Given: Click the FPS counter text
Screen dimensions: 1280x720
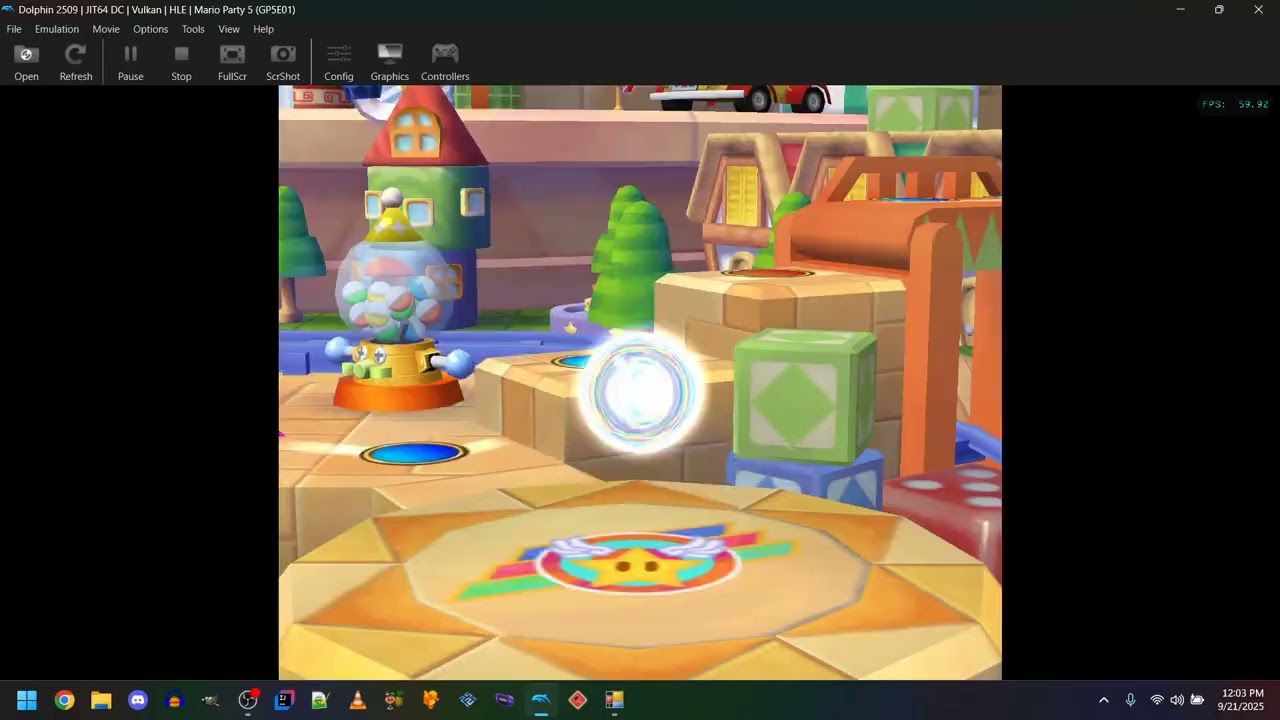Looking at the screenshot, I should [x=1235, y=104].
